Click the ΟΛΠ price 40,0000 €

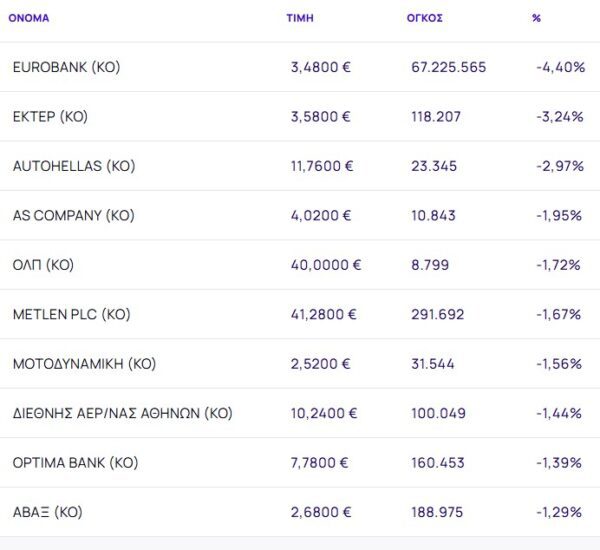pyautogui.click(x=325, y=265)
